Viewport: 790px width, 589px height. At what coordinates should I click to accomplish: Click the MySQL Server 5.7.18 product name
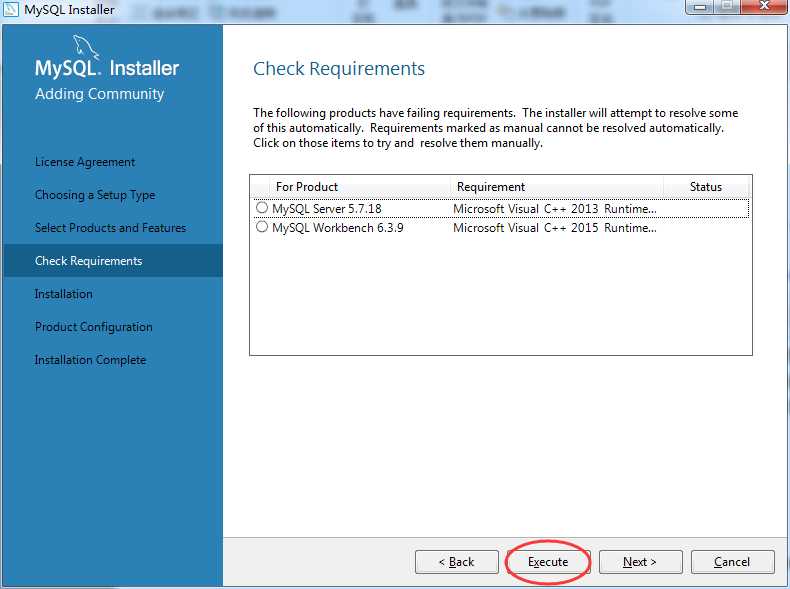point(326,209)
